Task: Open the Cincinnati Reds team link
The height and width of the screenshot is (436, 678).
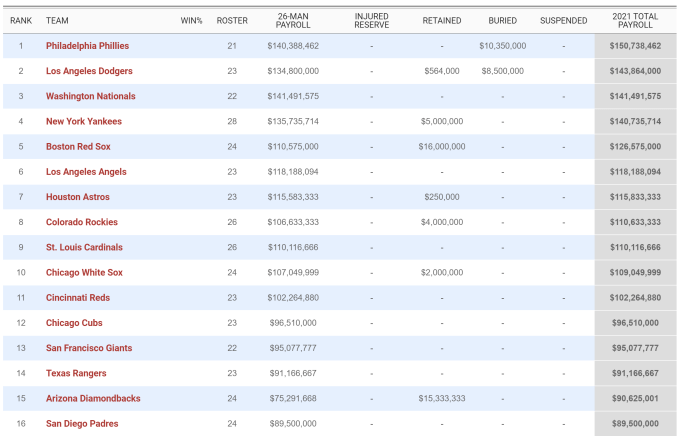Action: 78,298
